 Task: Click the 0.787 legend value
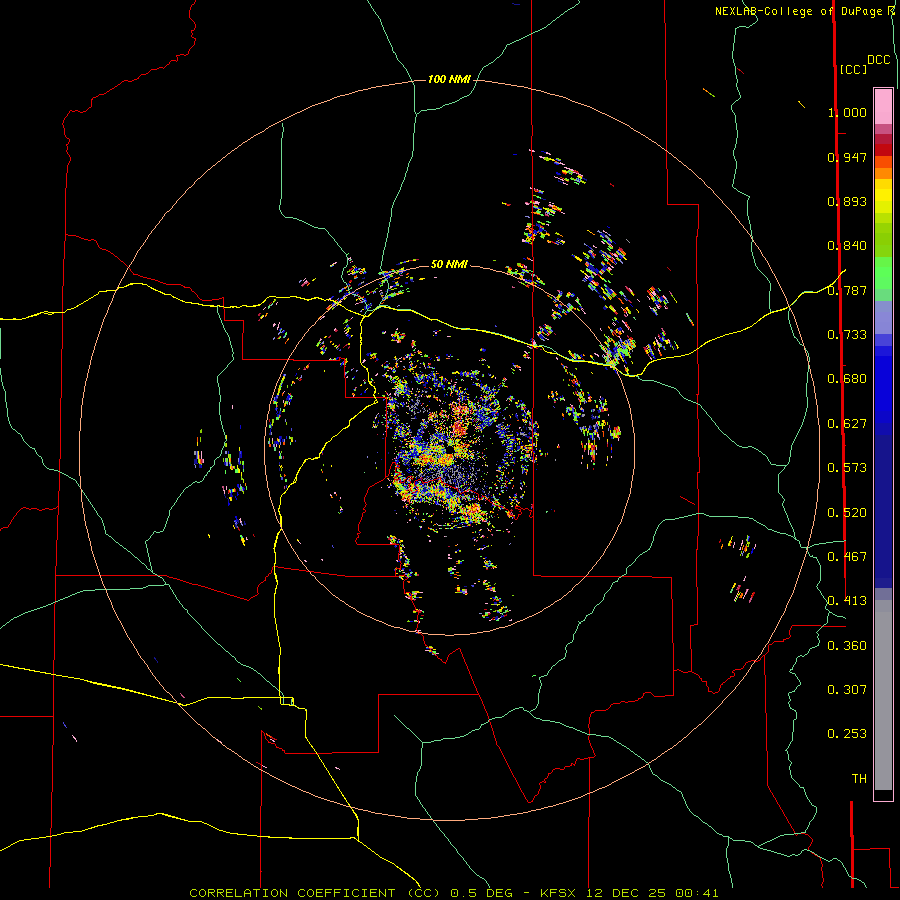pos(847,290)
